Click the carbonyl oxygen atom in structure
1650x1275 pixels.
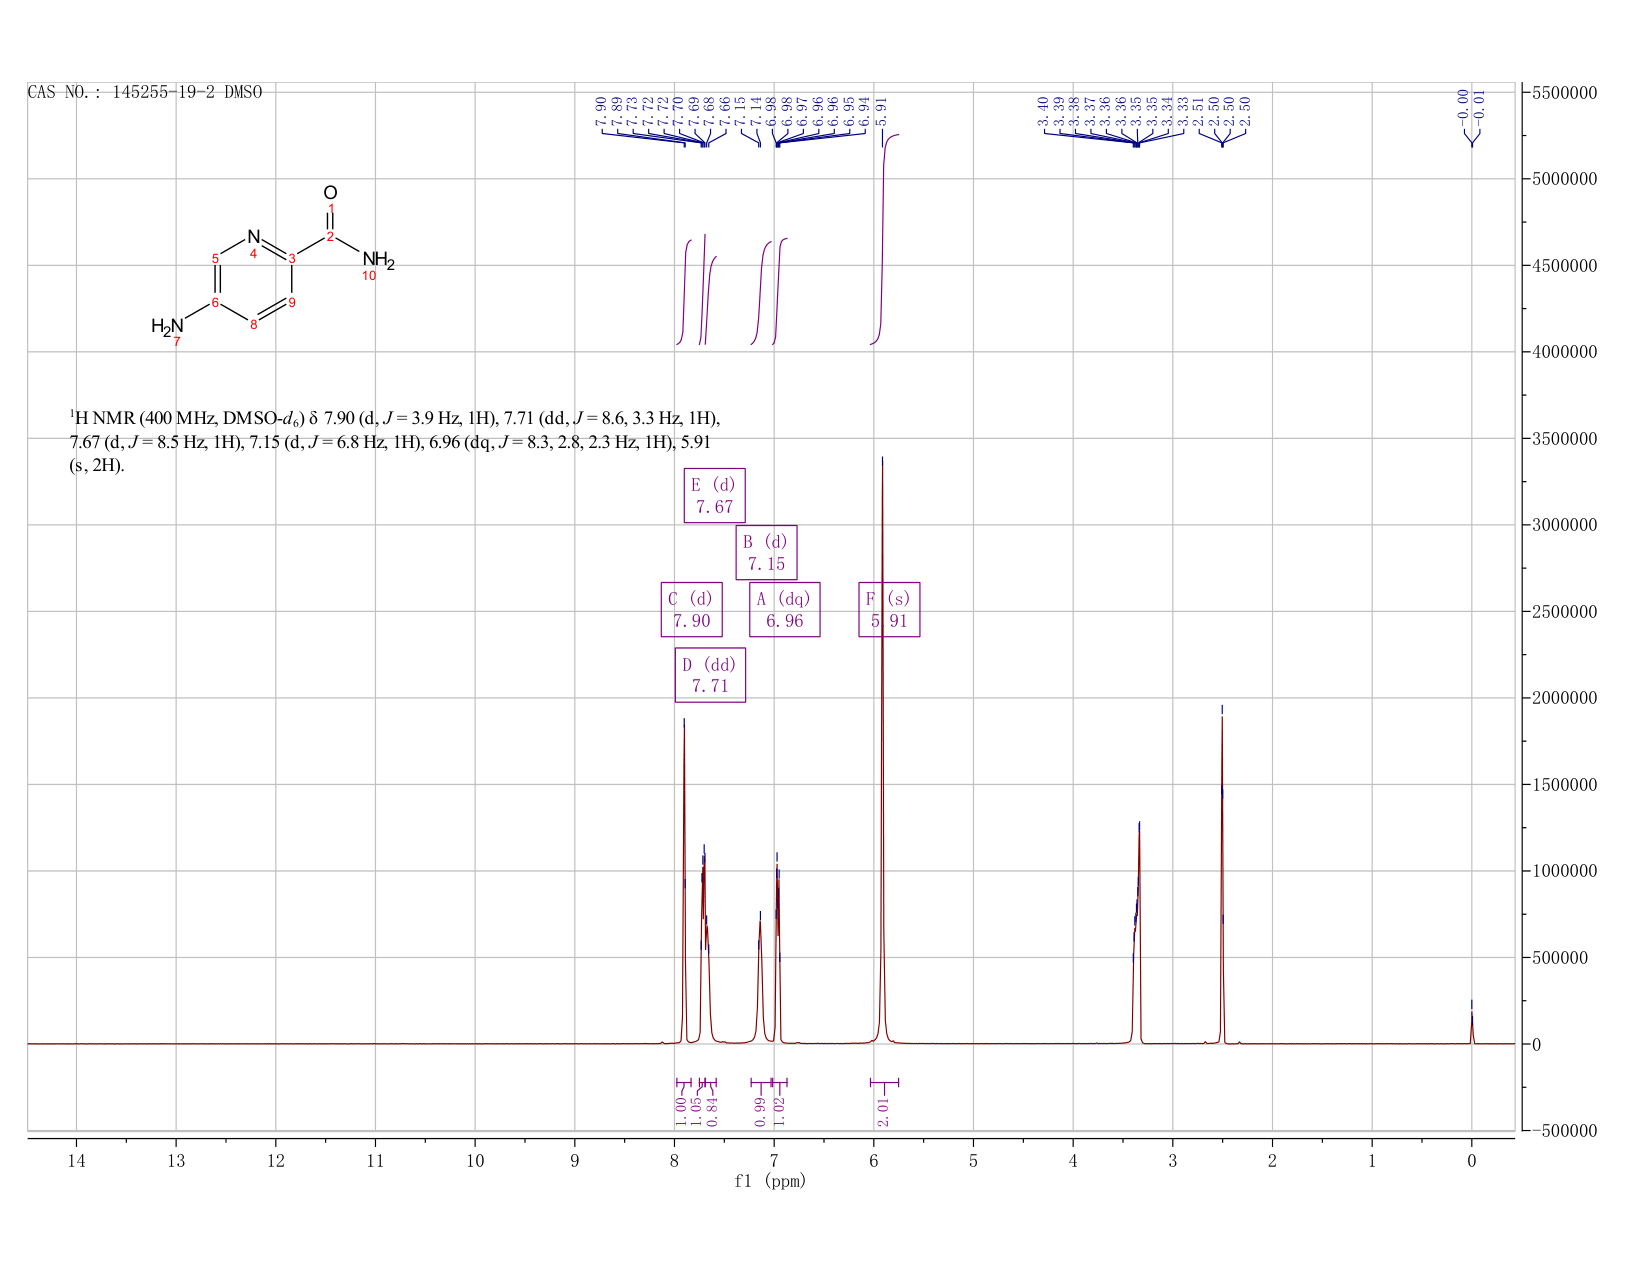[330, 192]
